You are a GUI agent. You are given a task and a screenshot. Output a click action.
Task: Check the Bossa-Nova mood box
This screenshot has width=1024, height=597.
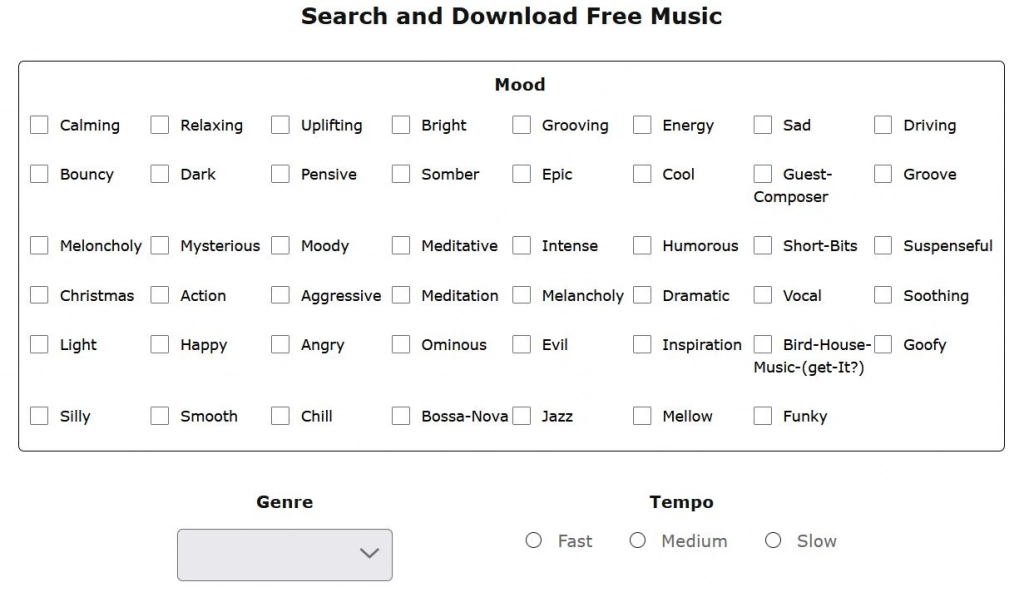point(401,416)
